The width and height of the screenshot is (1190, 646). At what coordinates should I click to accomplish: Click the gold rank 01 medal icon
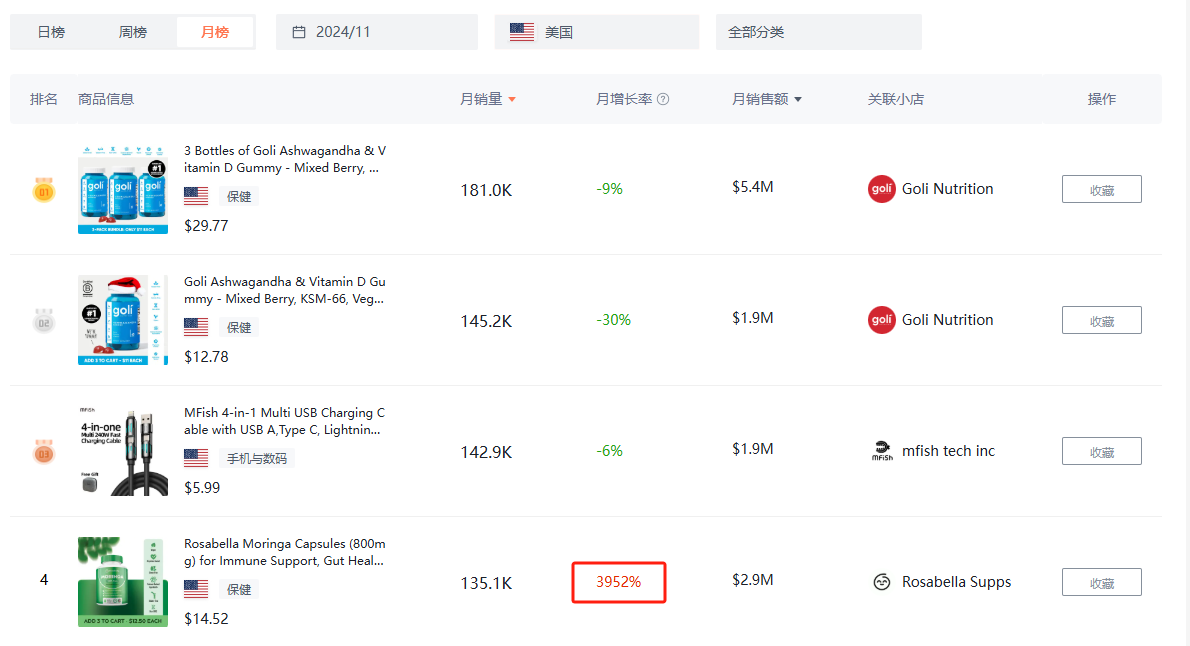[x=44, y=189]
